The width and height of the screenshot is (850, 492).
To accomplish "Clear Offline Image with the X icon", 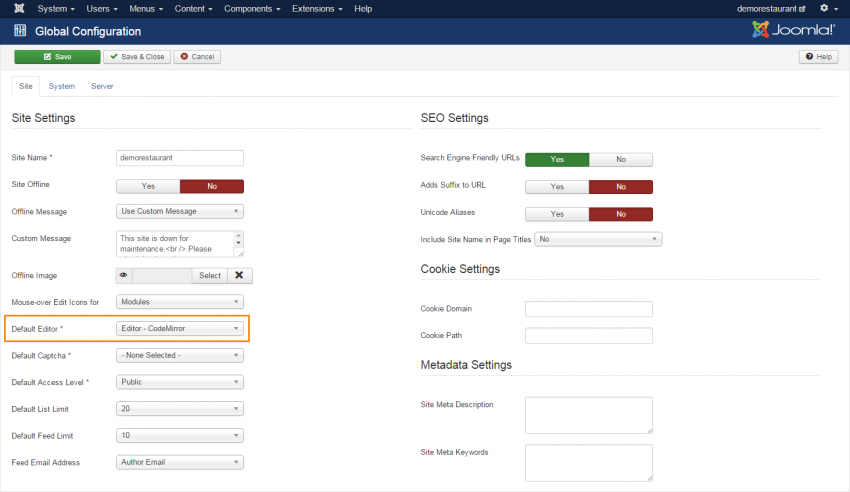I will point(240,275).
